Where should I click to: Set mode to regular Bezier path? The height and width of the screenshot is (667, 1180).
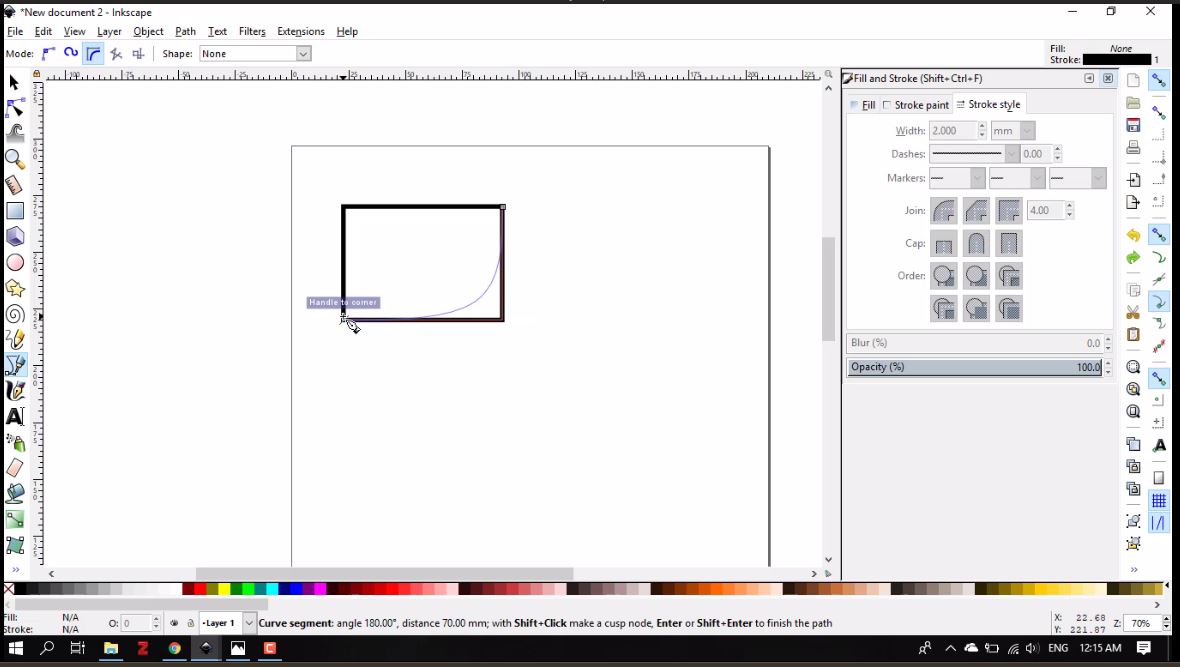click(x=48, y=53)
